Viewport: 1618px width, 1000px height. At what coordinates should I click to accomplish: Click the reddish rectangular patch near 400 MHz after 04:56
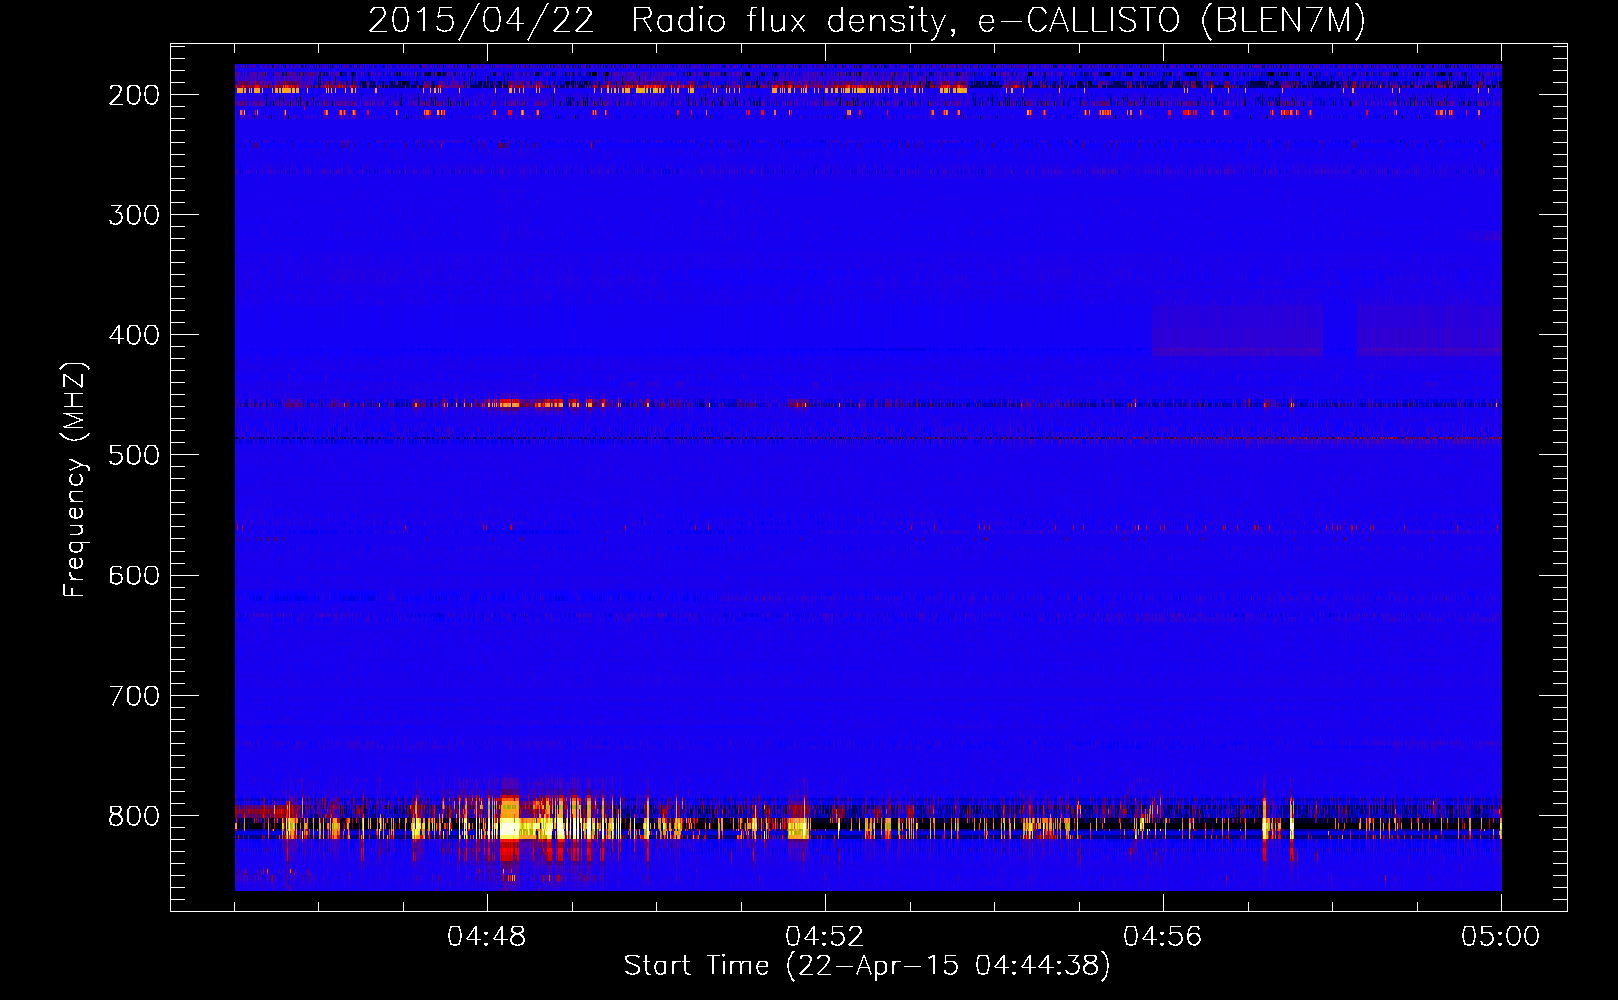[1237, 329]
